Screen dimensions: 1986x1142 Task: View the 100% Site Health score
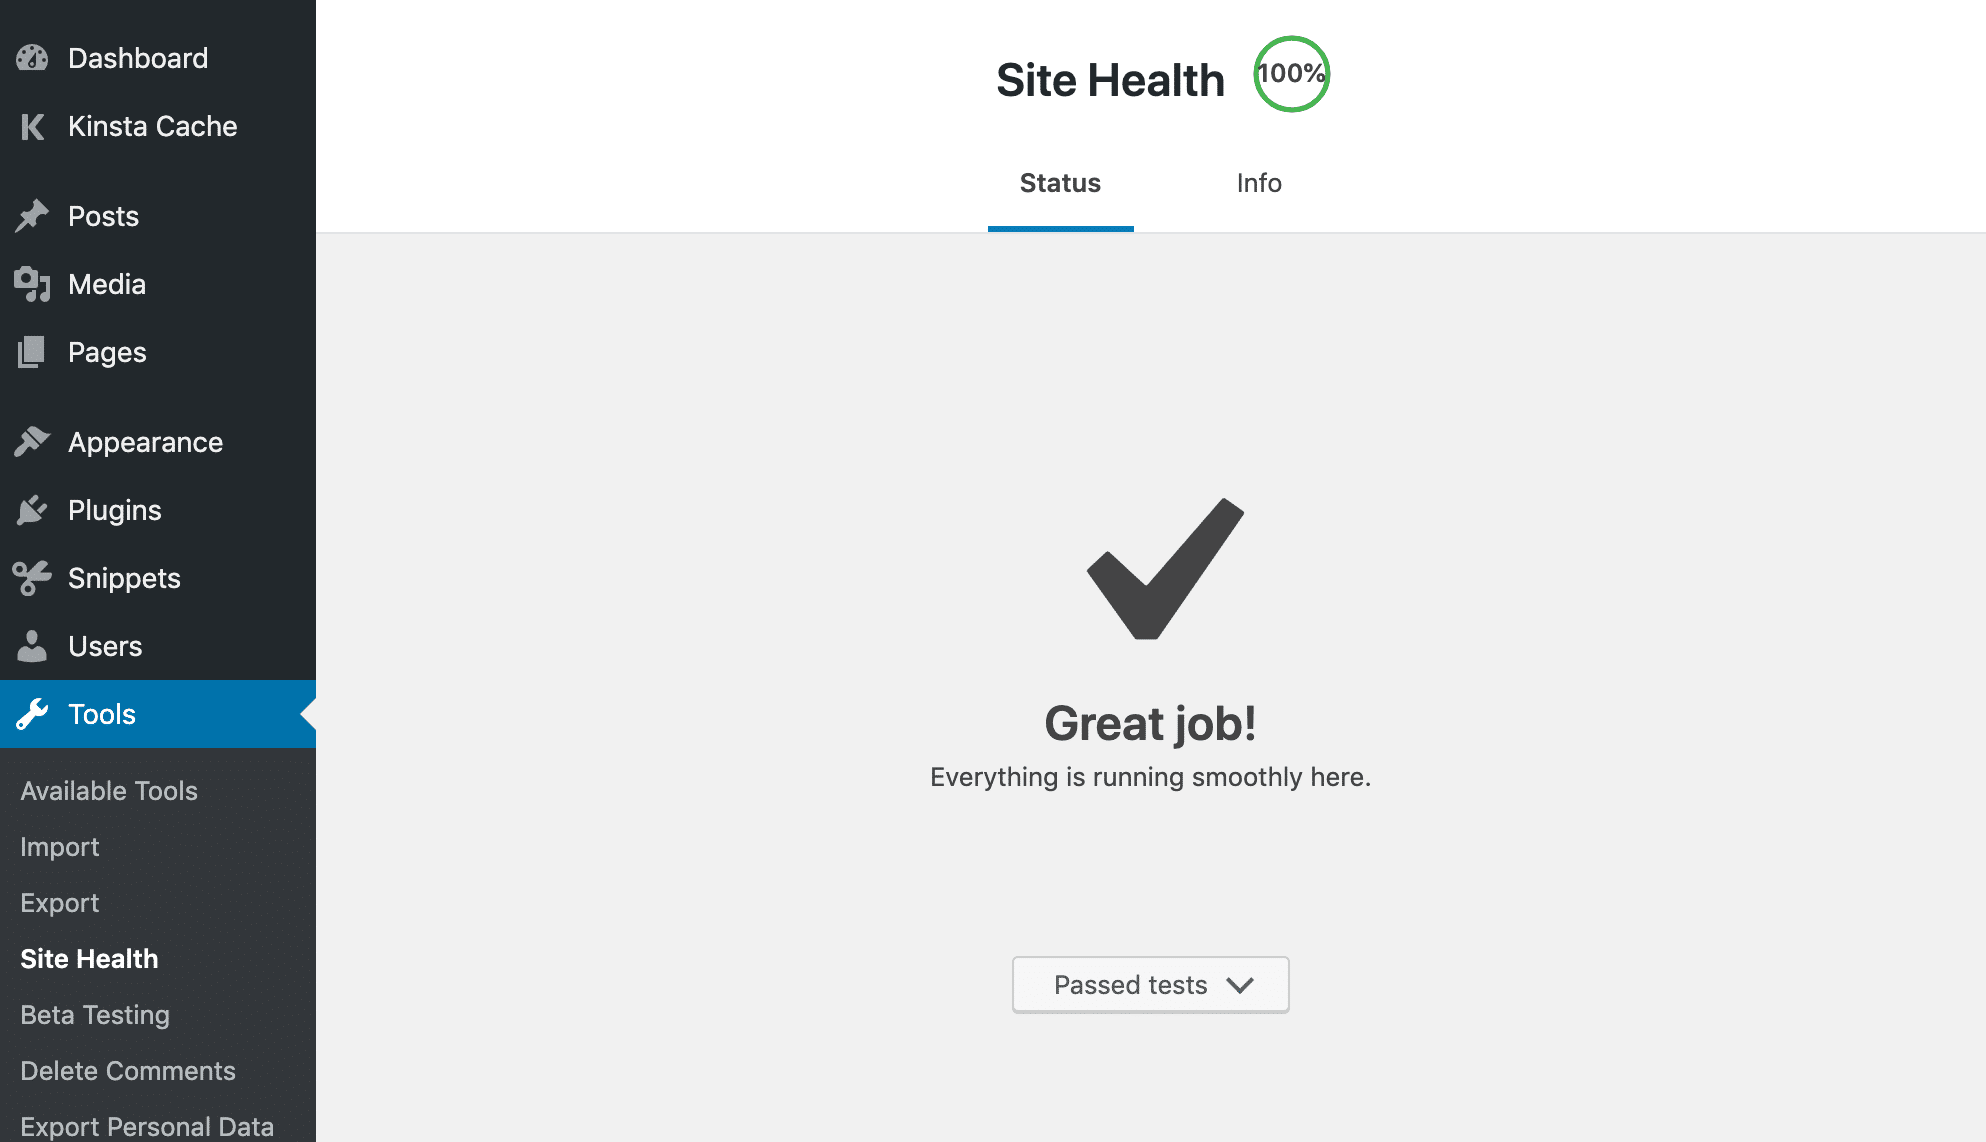pos(1288,72)
